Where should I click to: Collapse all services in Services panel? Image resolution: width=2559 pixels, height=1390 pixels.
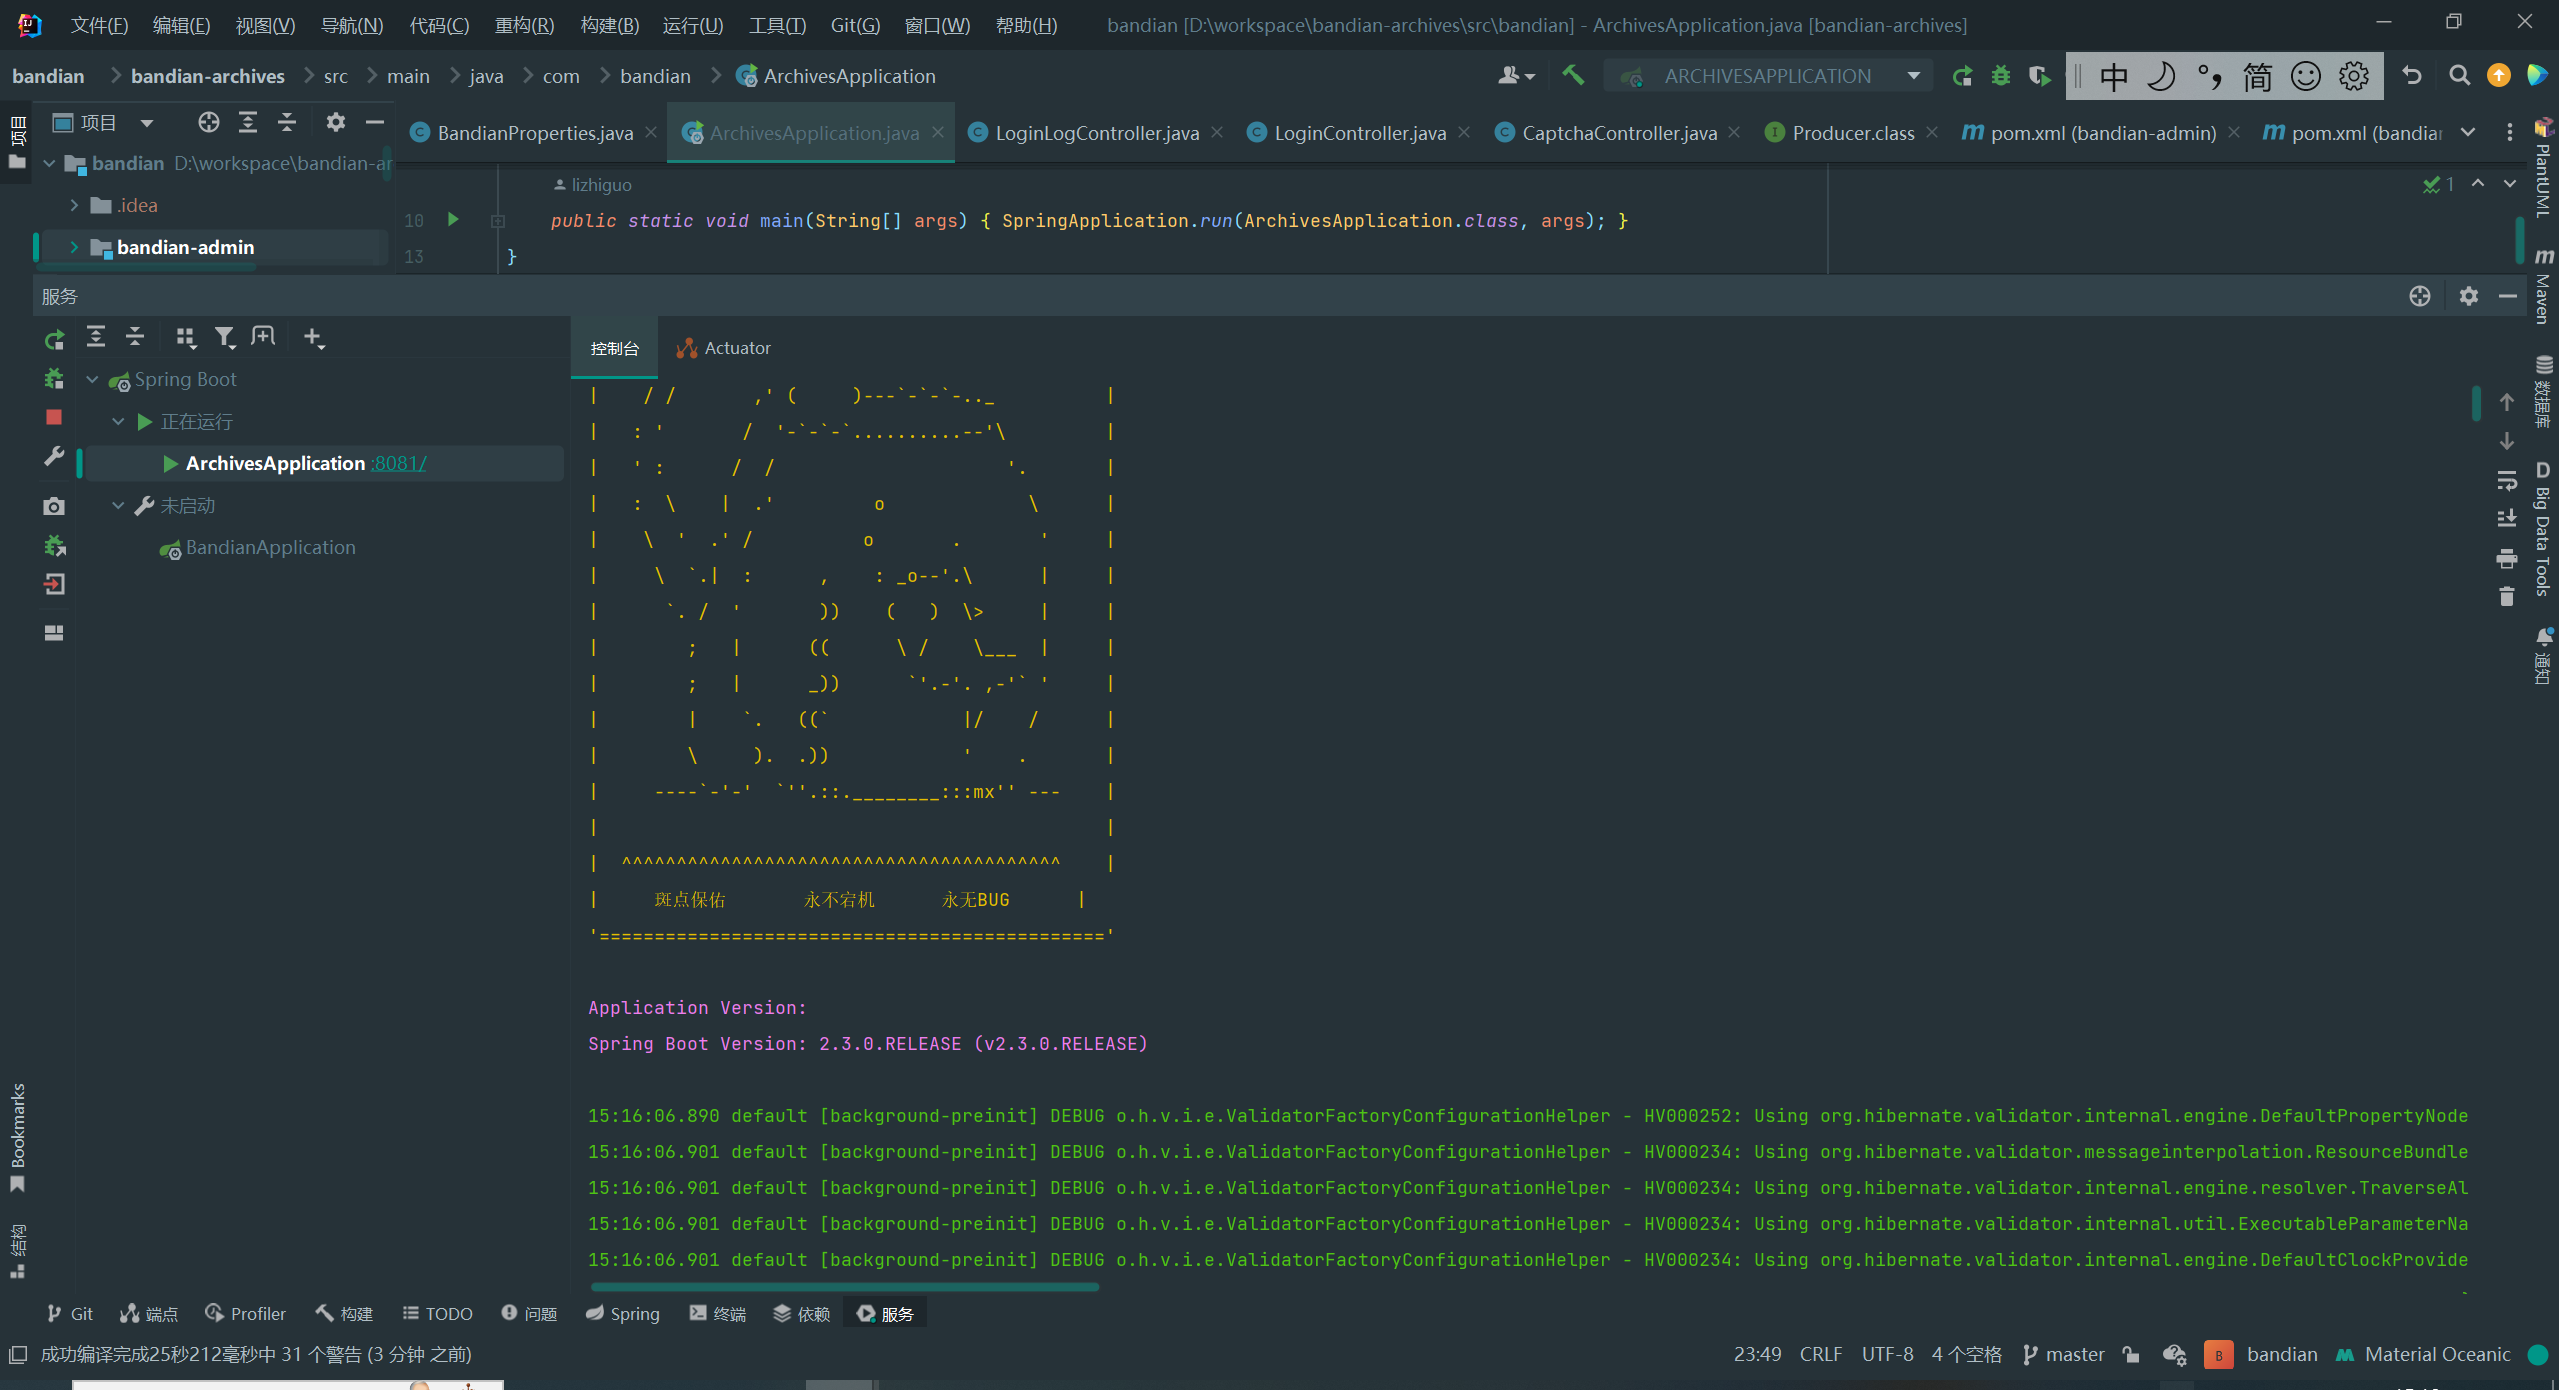coord(135,337)
